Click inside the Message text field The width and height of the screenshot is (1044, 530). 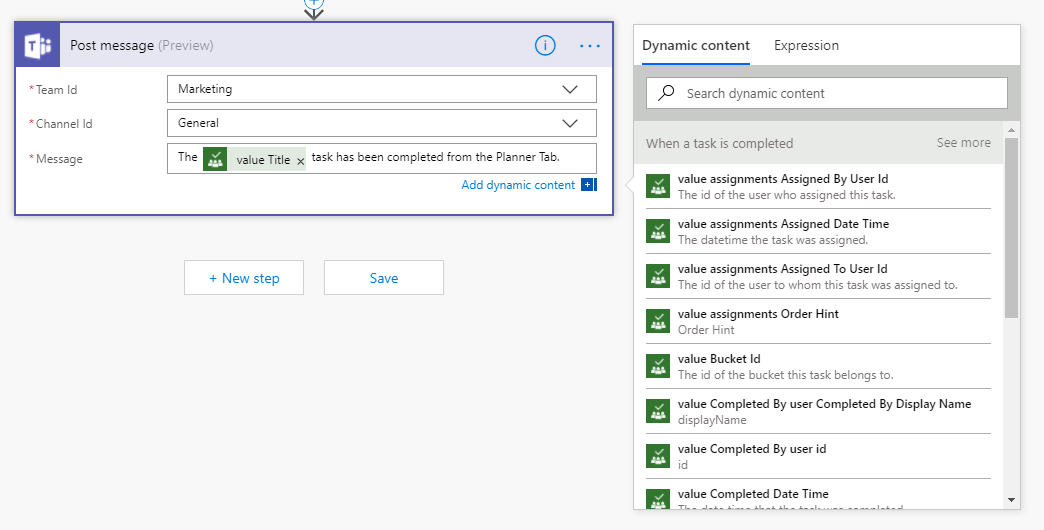pos(382,158)
